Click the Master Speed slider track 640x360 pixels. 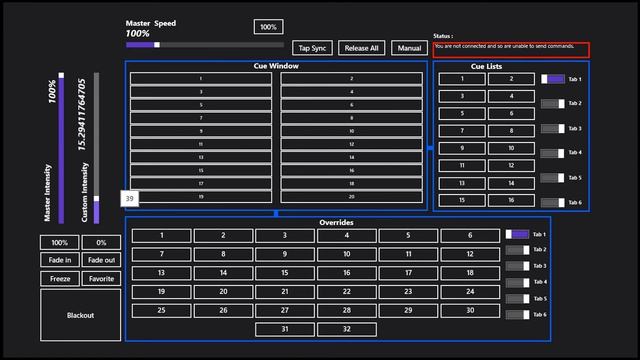[205, 45]
